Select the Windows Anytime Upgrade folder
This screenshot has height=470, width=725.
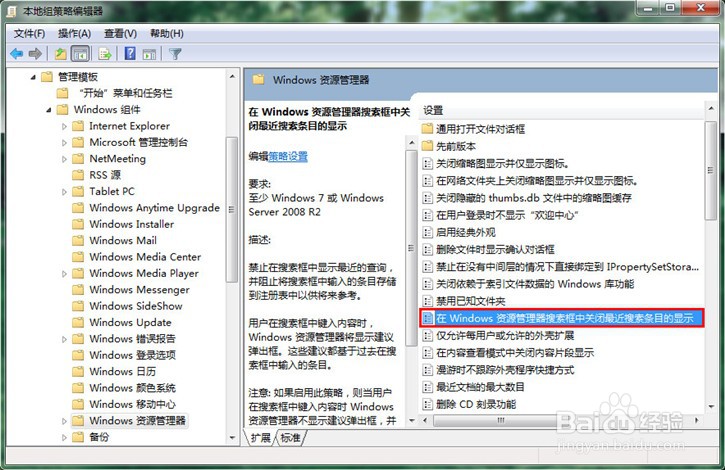coord(154,208)
